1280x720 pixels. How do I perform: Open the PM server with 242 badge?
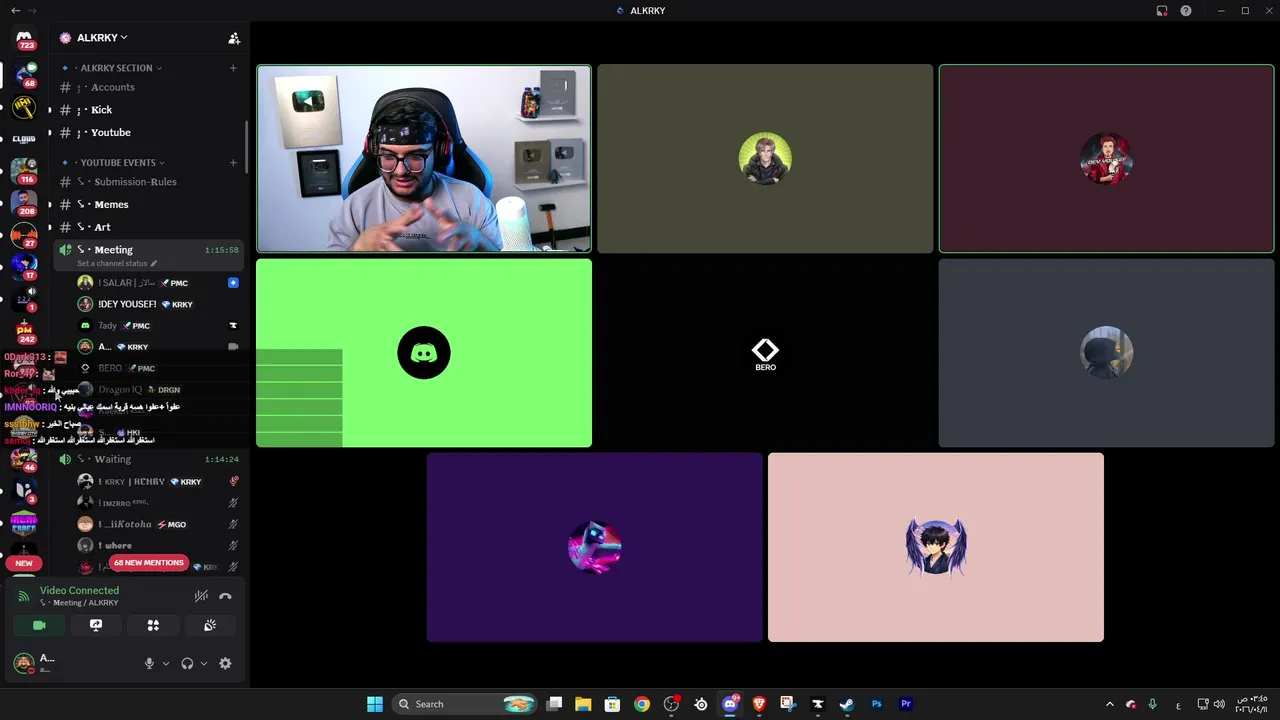click(24, 331)
